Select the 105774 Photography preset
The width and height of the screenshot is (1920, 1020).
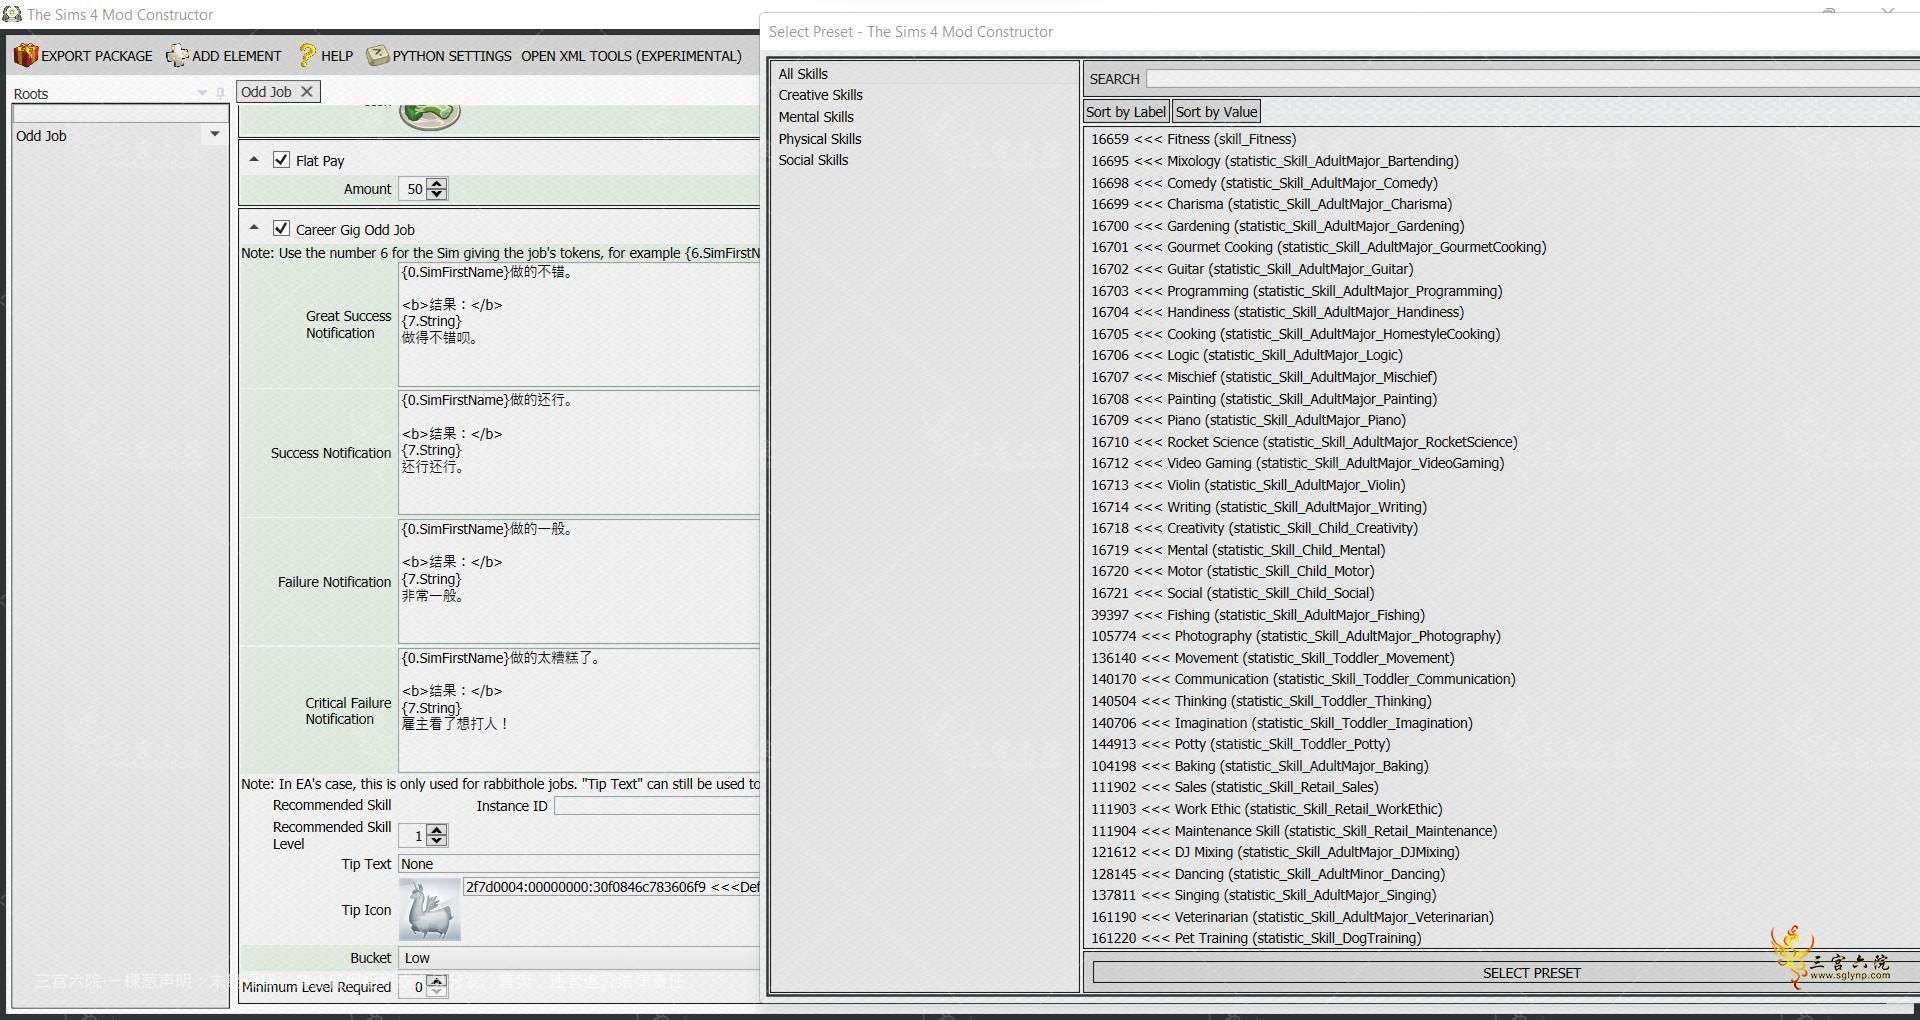pos(1296,636)
